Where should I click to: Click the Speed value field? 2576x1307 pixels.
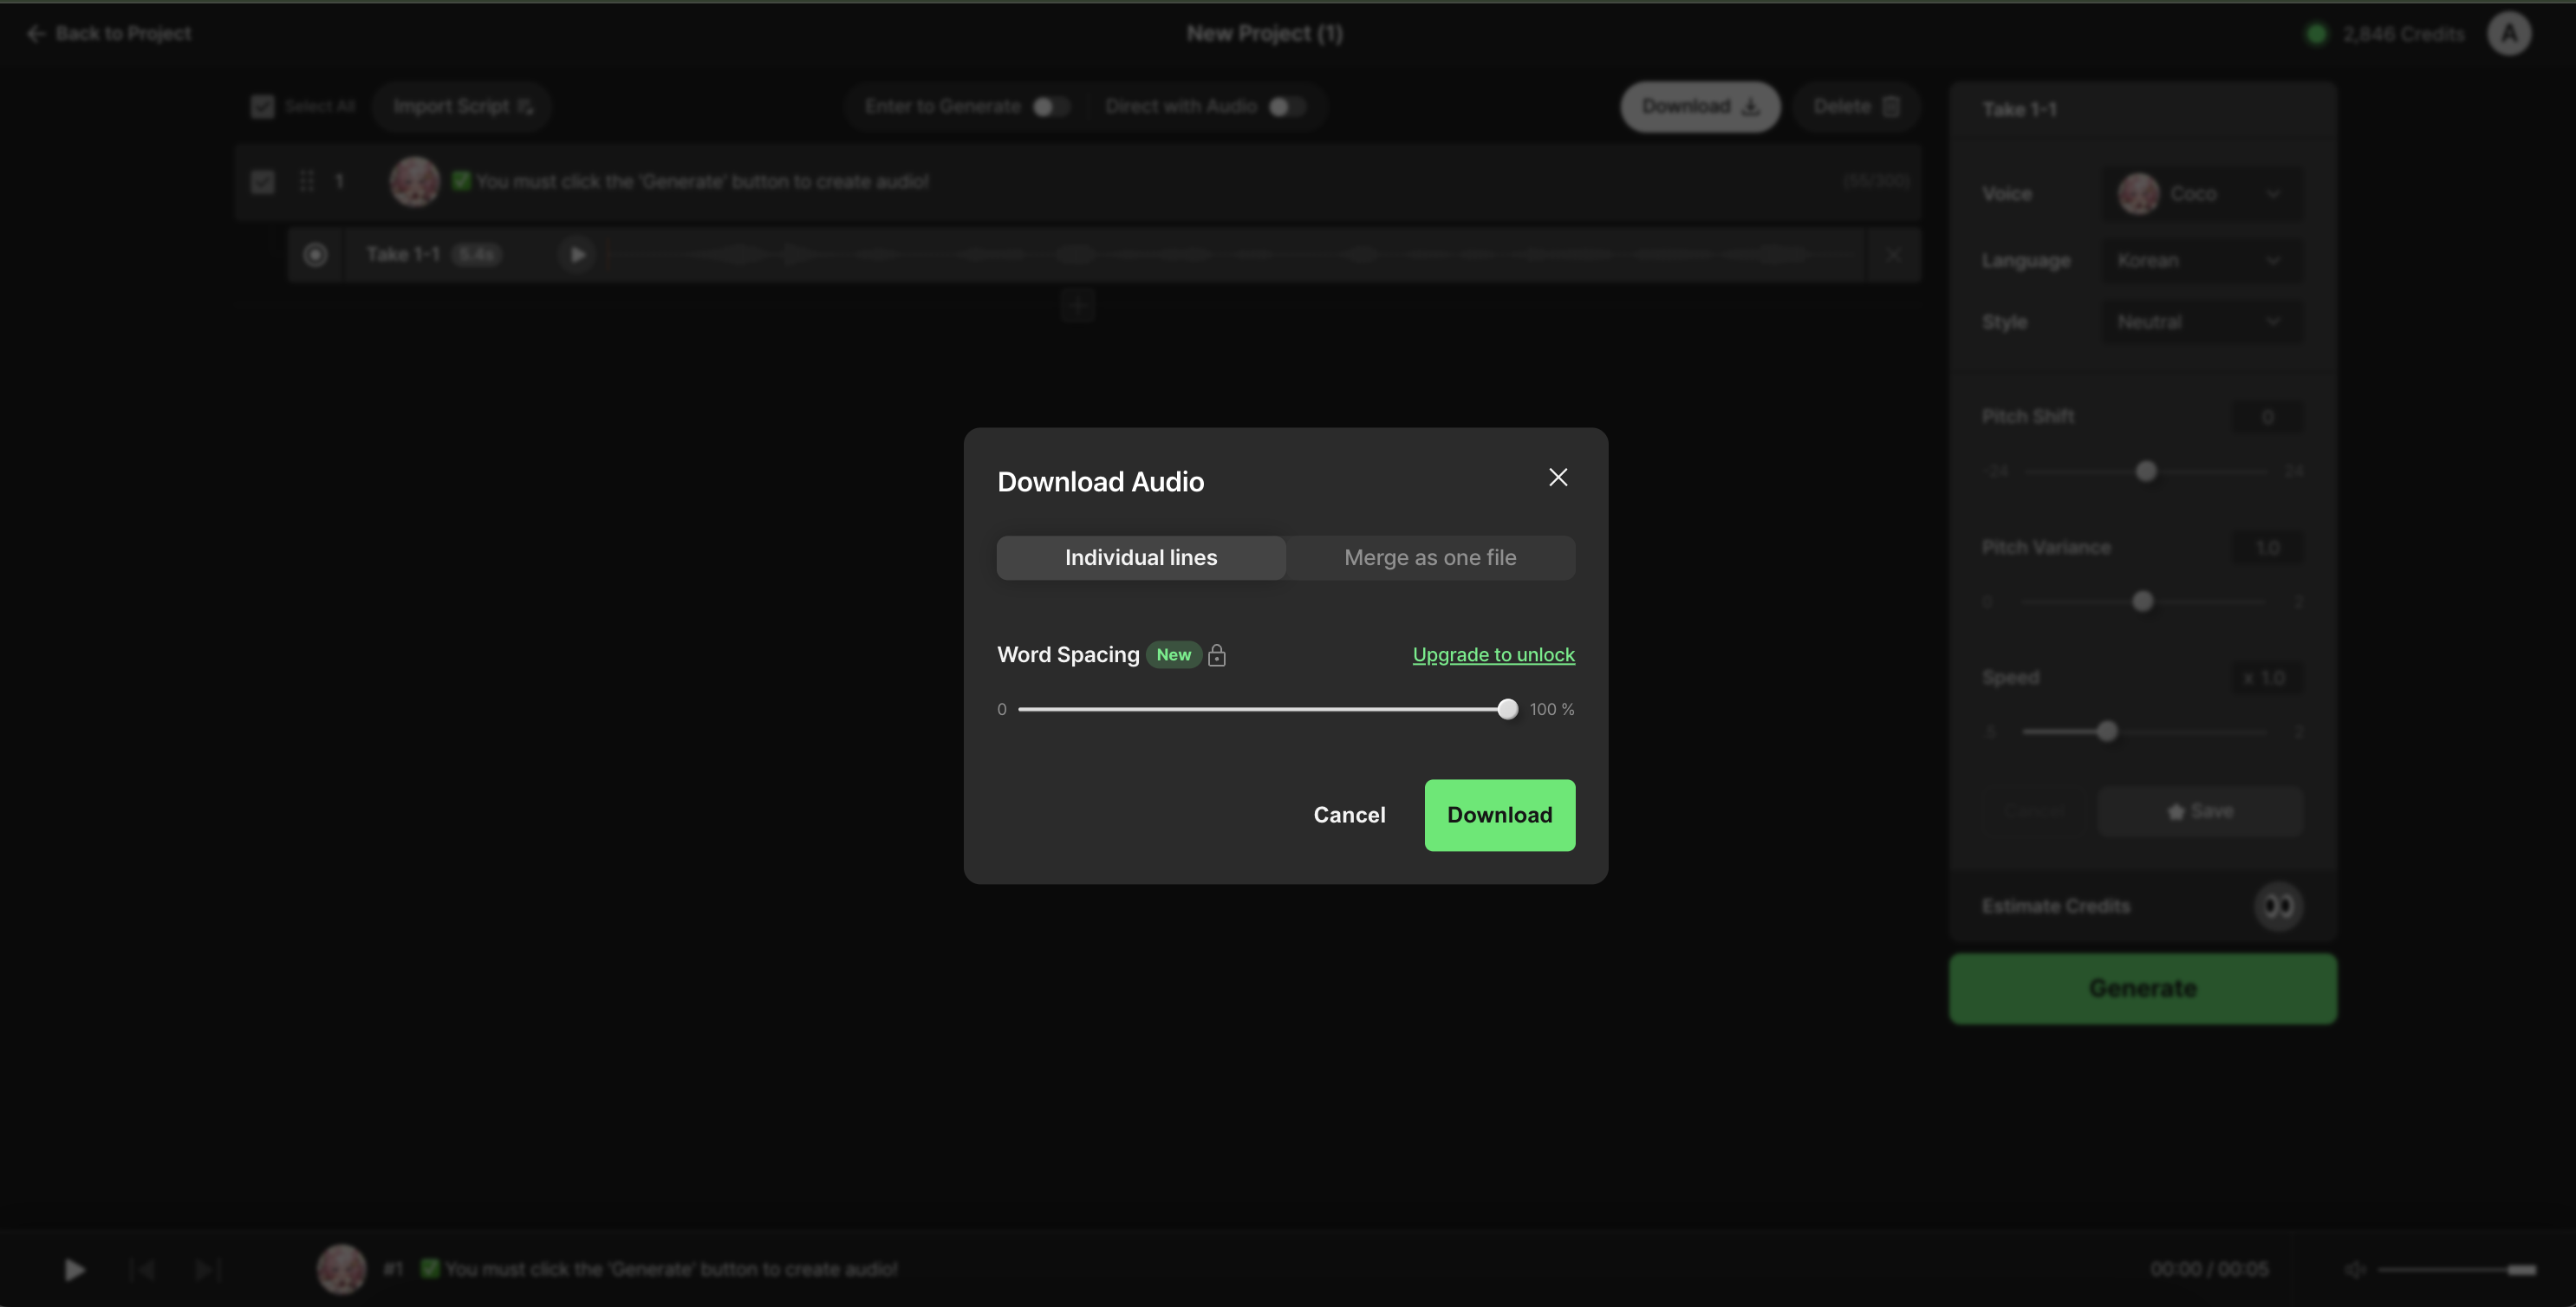[x=2267, y=678]
